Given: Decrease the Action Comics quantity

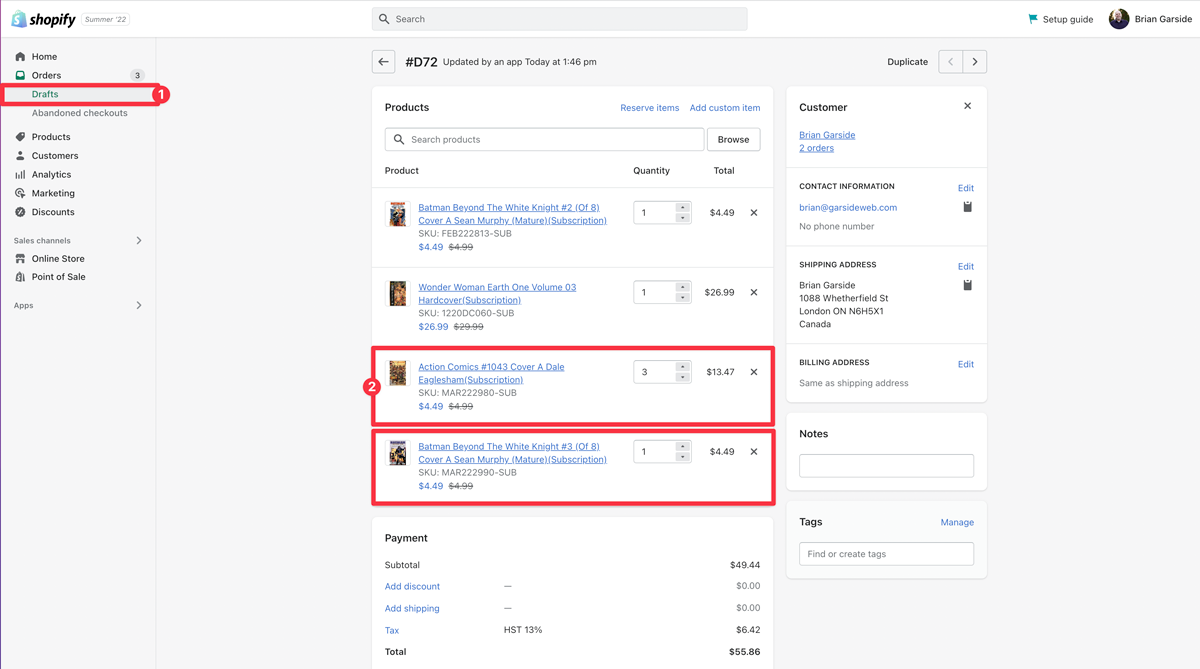Looking at the screenshot, I should click(x=682, y=377).
